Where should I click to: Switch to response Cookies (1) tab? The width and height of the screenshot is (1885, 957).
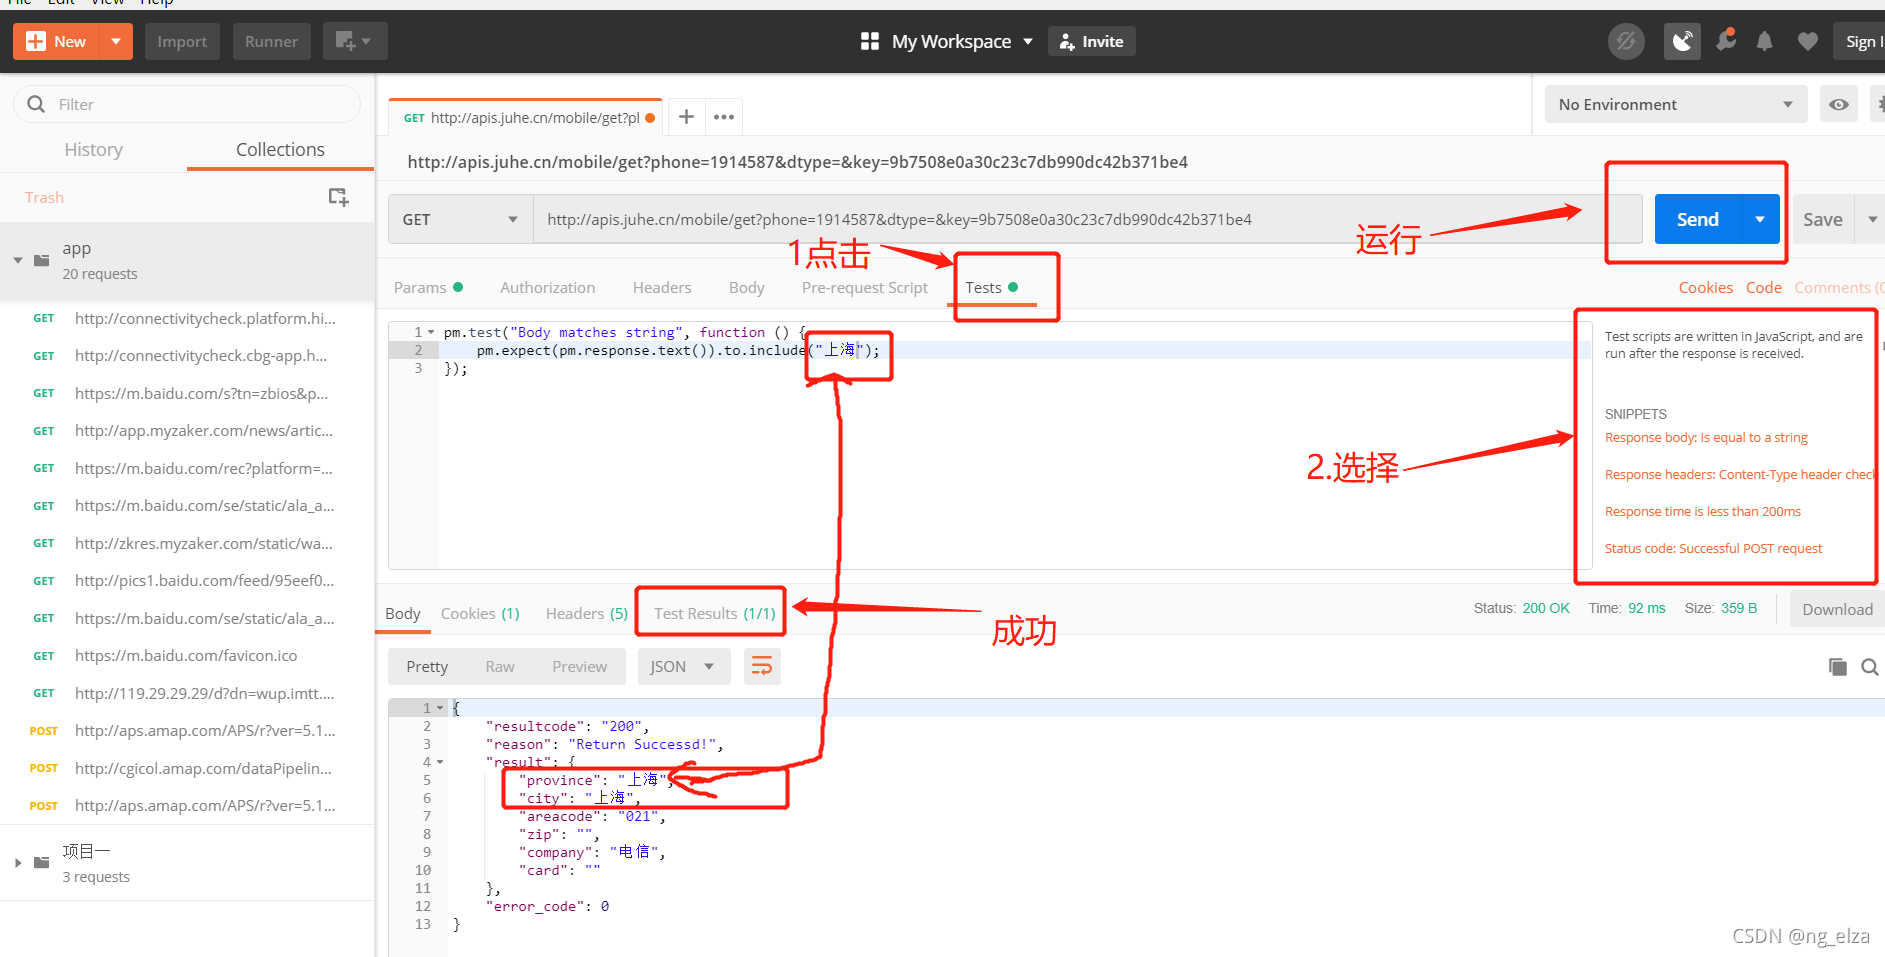point(480,613)
